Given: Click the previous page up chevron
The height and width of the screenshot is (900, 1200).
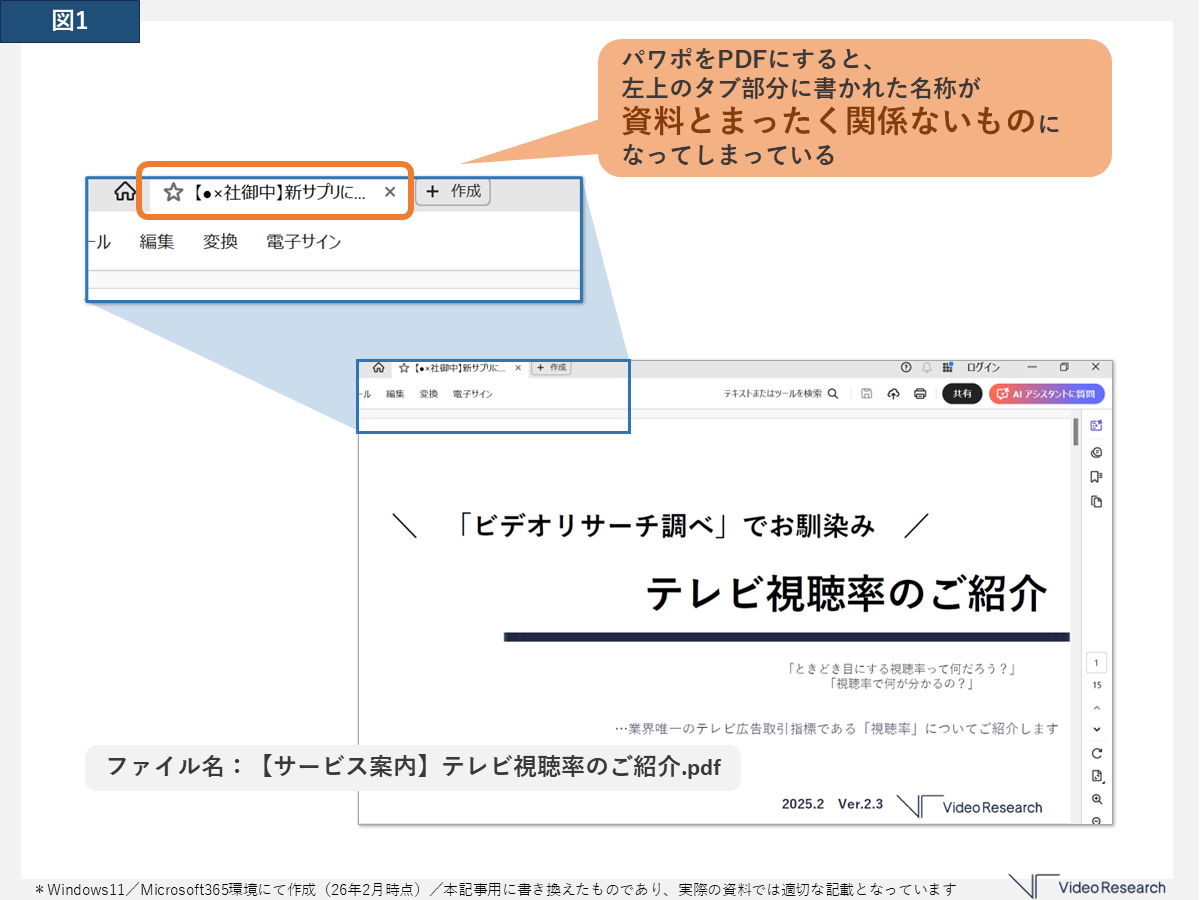Looking at the screenshot, I should [1097, 708].
